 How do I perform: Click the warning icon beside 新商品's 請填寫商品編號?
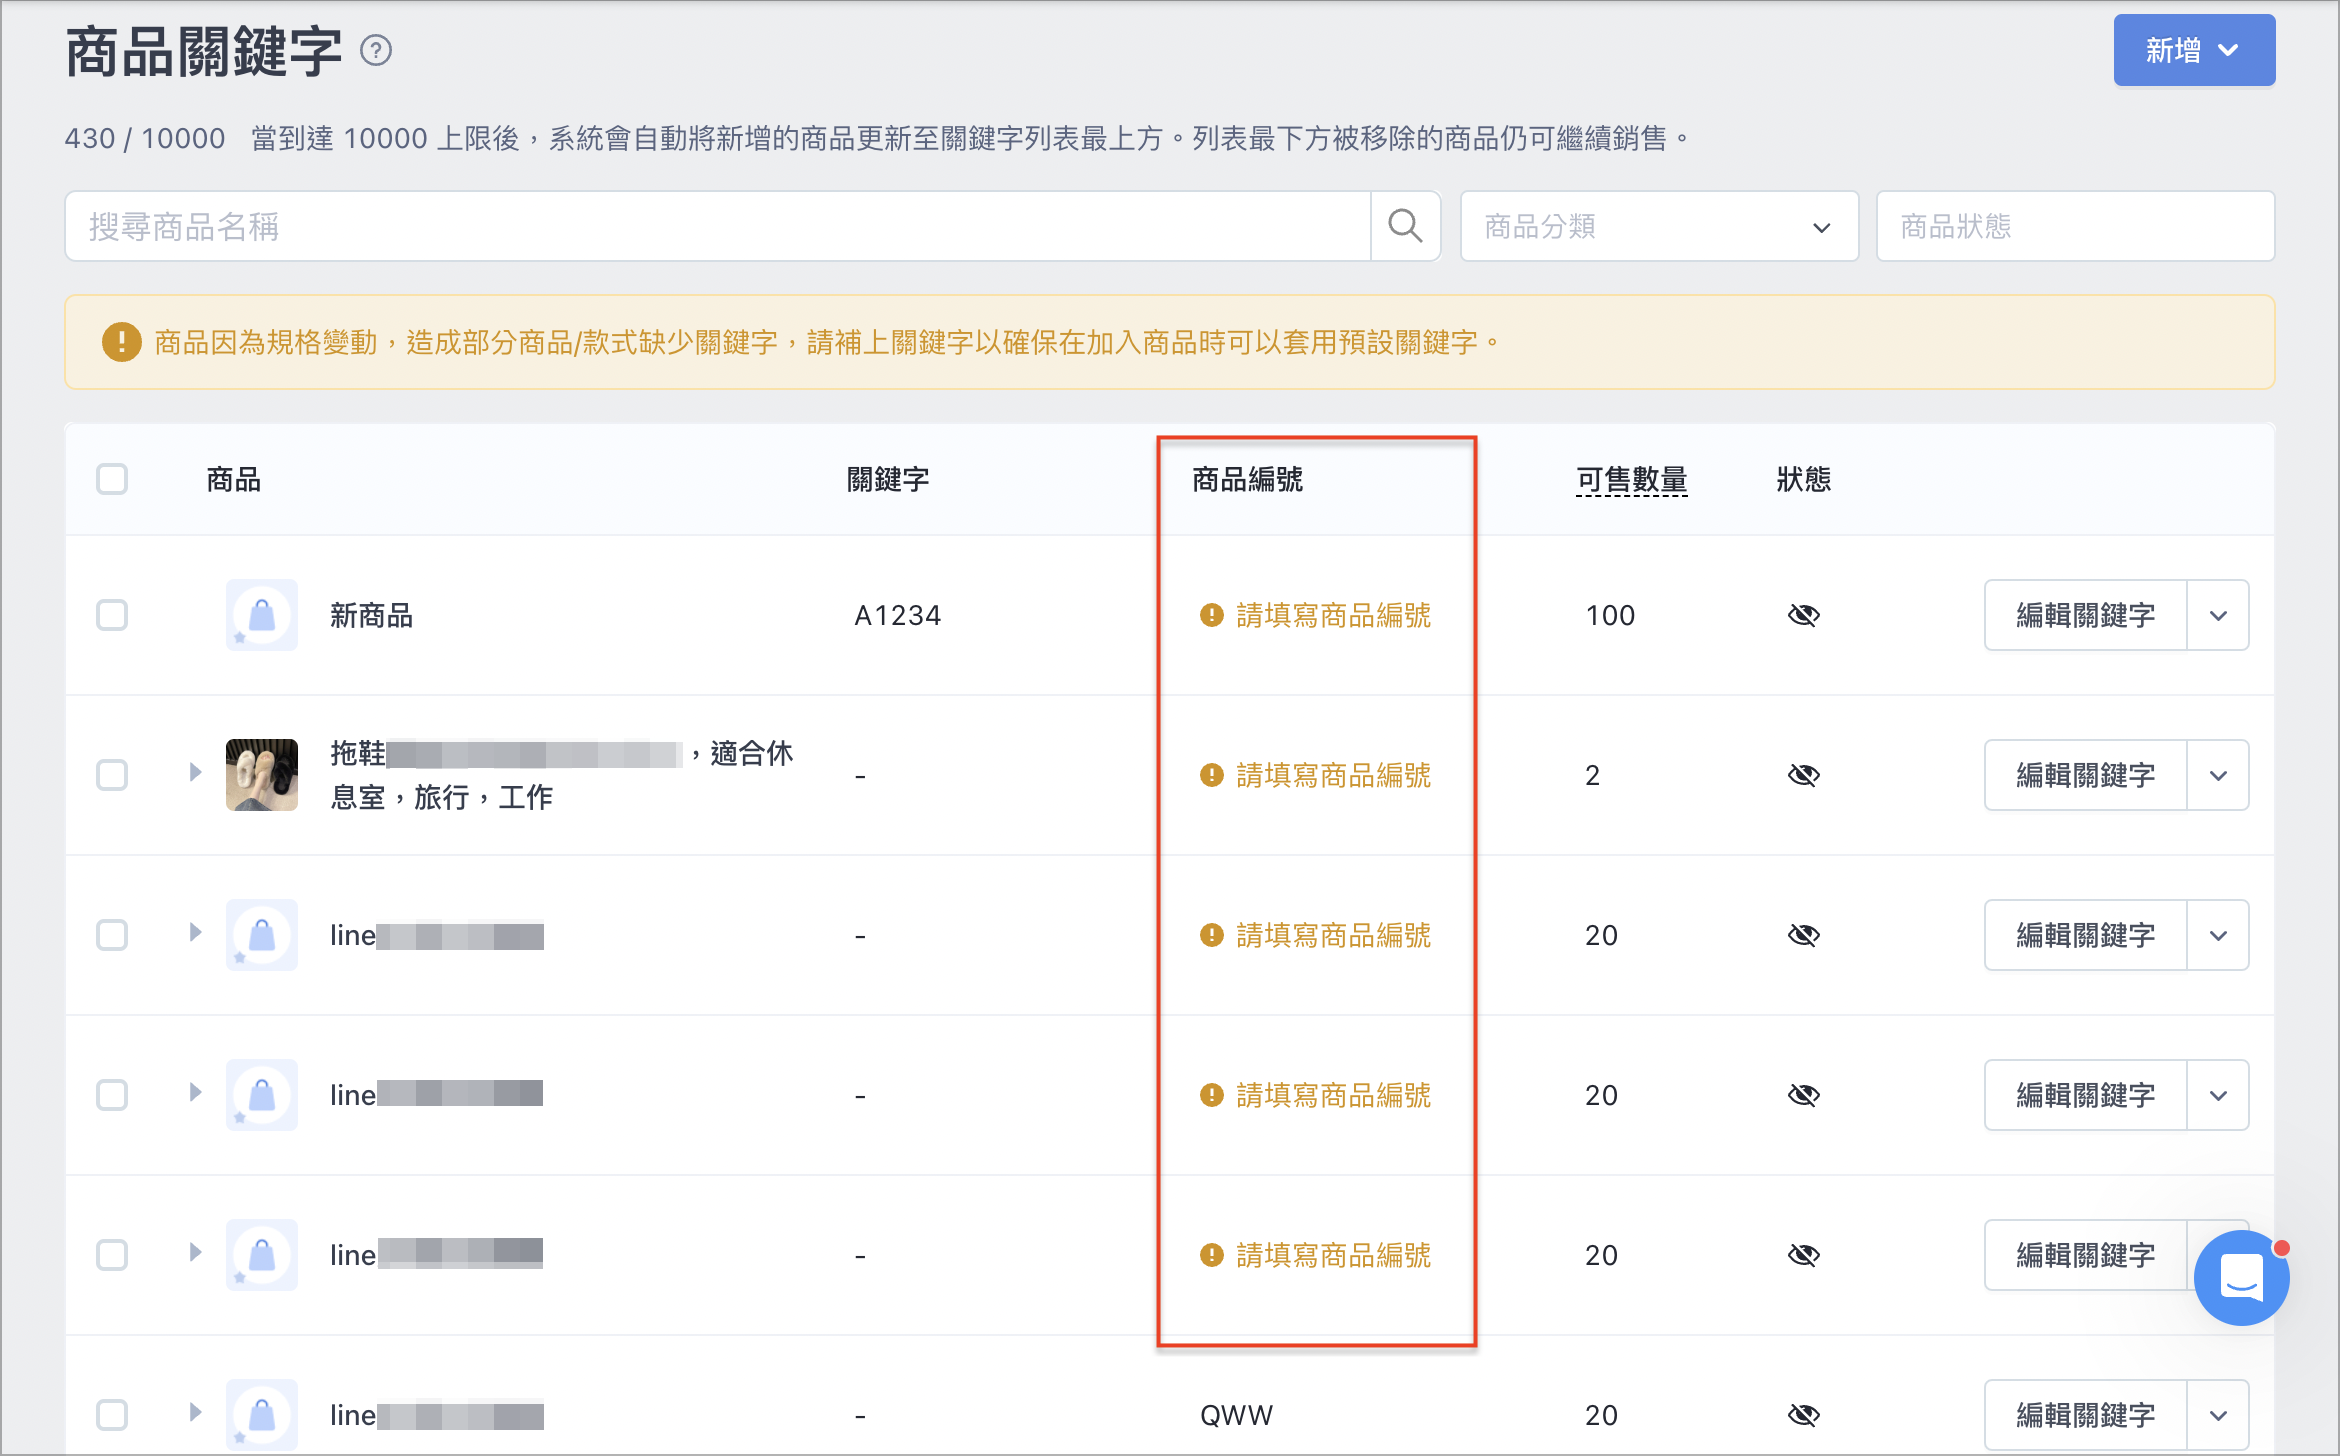pos(1212,615)
